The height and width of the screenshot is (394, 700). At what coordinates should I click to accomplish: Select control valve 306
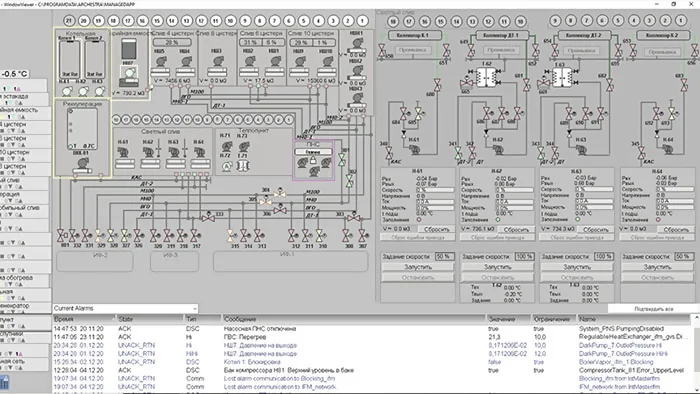point(280,209)
